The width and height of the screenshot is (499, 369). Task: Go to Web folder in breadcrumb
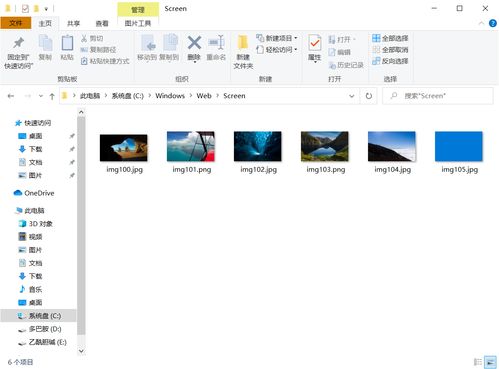click(204, 96)
